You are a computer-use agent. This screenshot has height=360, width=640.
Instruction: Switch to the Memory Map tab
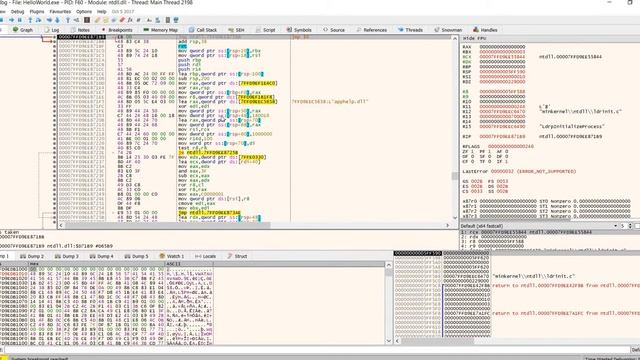click(x=160, y=30)
